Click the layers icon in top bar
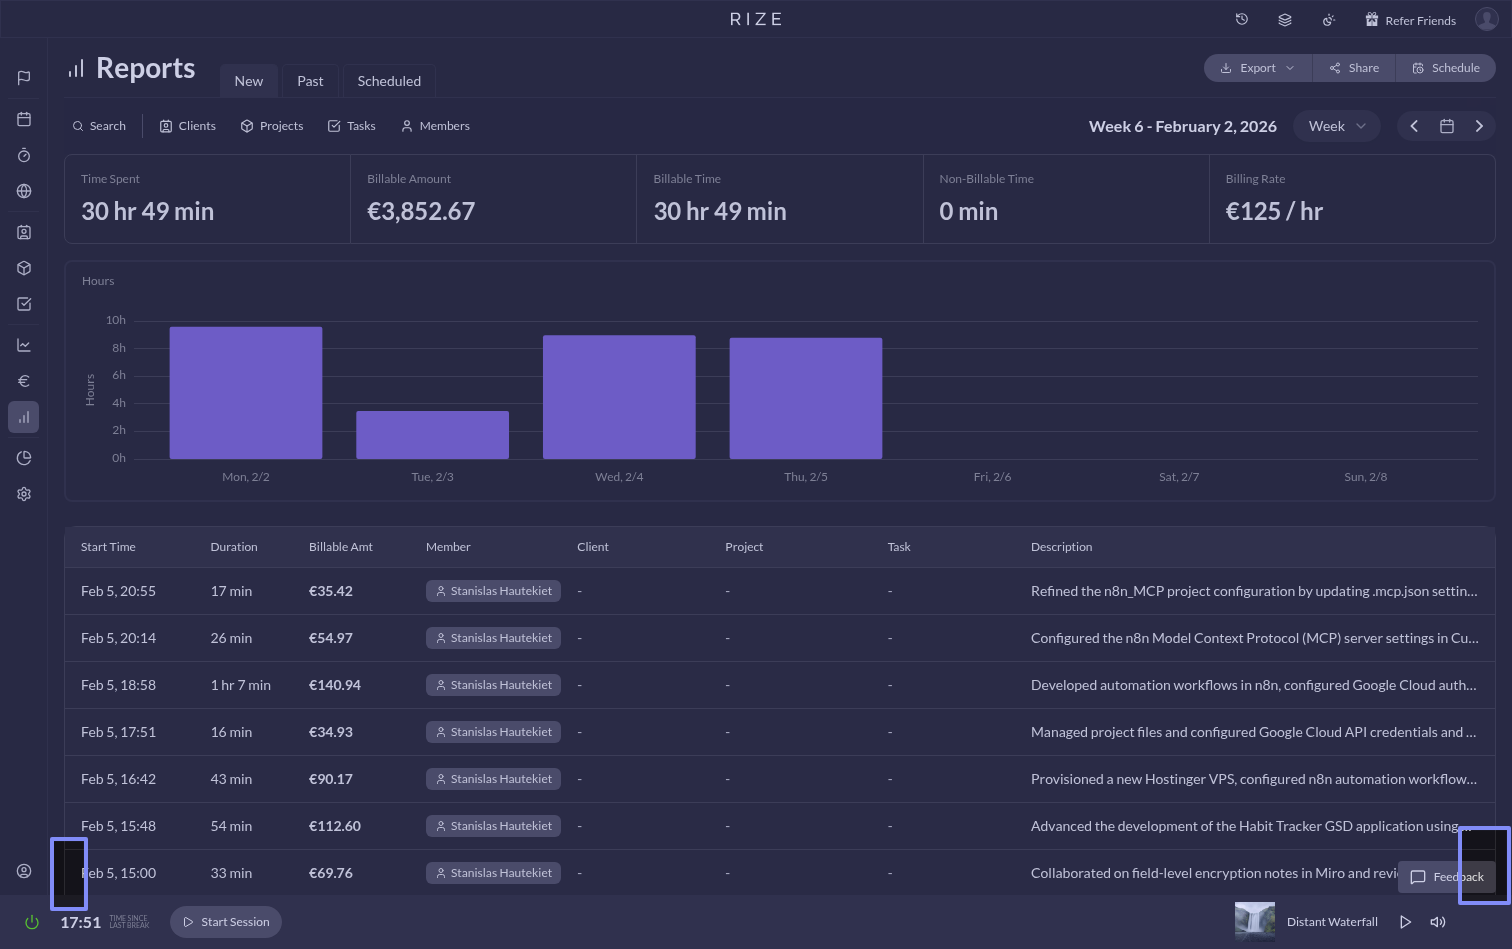Viewport: 1512px width, 949px height. [1285, 20]
